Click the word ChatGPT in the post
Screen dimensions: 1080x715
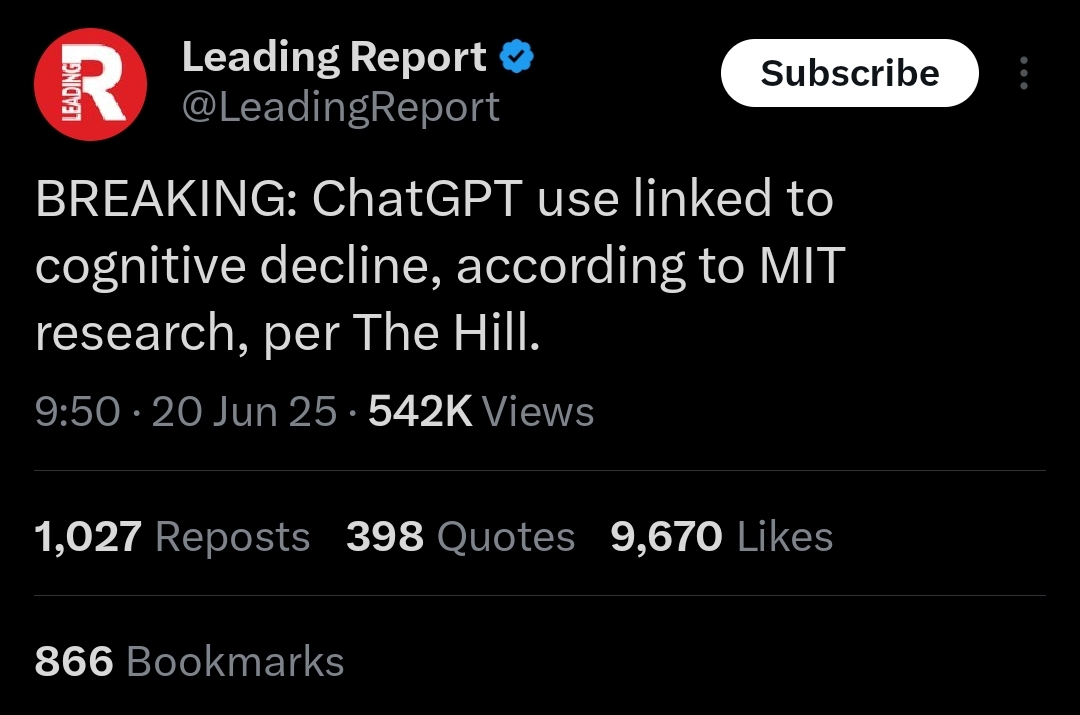click(x=417, y=198)
